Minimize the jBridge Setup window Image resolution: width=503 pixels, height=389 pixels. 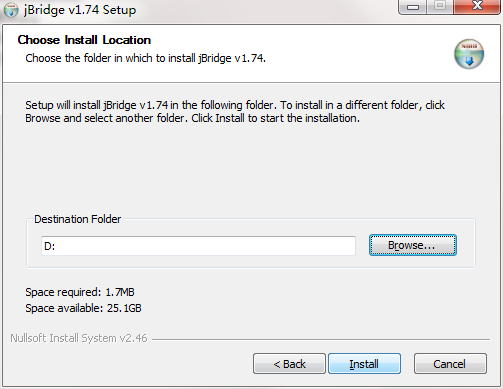[413, 7]
